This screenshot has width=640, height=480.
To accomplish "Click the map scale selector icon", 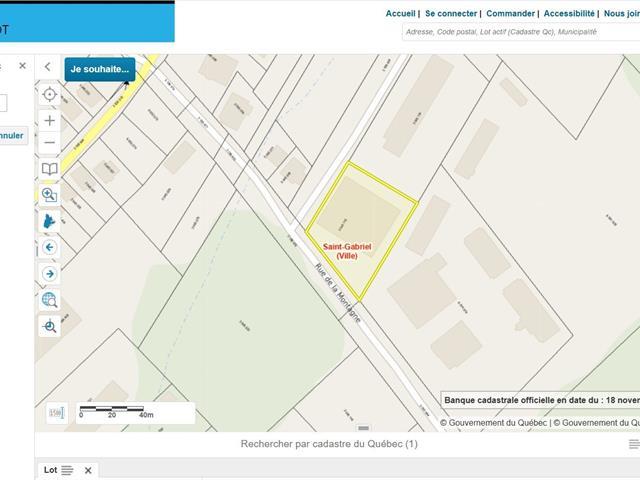I will coord(56,412).
